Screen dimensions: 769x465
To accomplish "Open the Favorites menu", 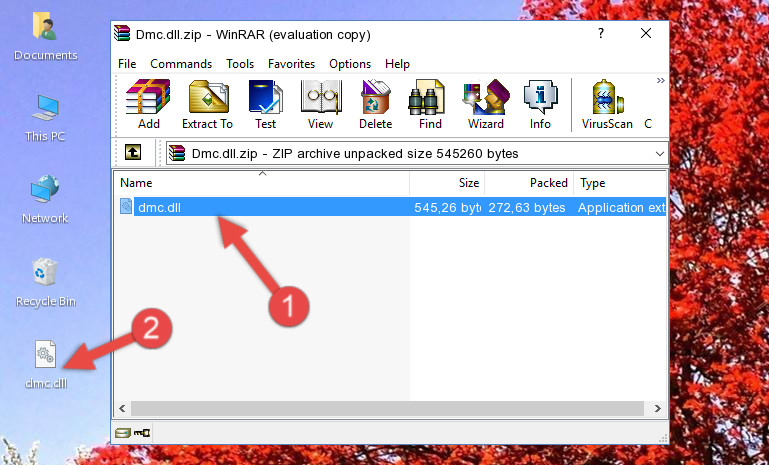I will tap(291, 64).
